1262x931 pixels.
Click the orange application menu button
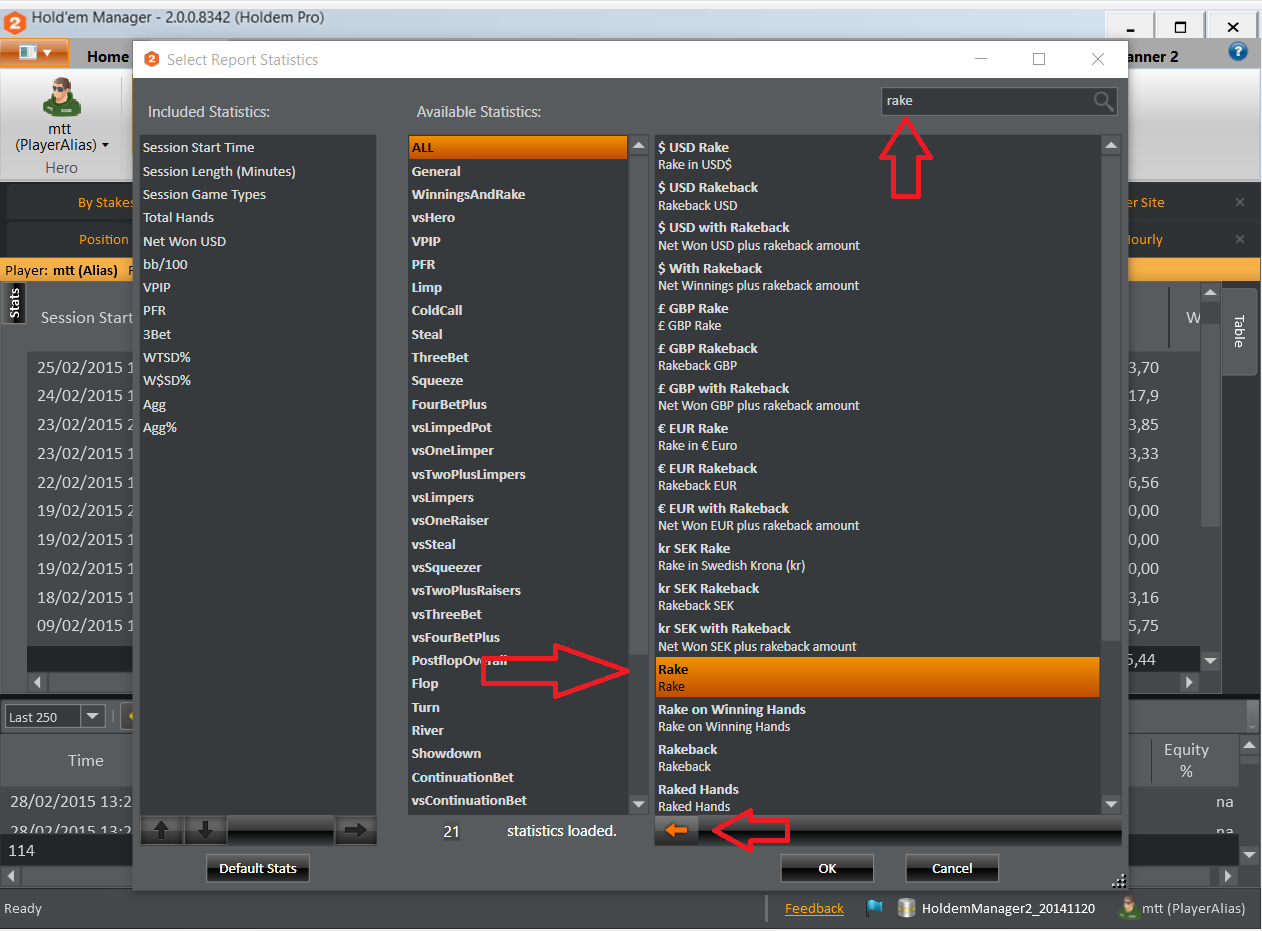(35, 53)
